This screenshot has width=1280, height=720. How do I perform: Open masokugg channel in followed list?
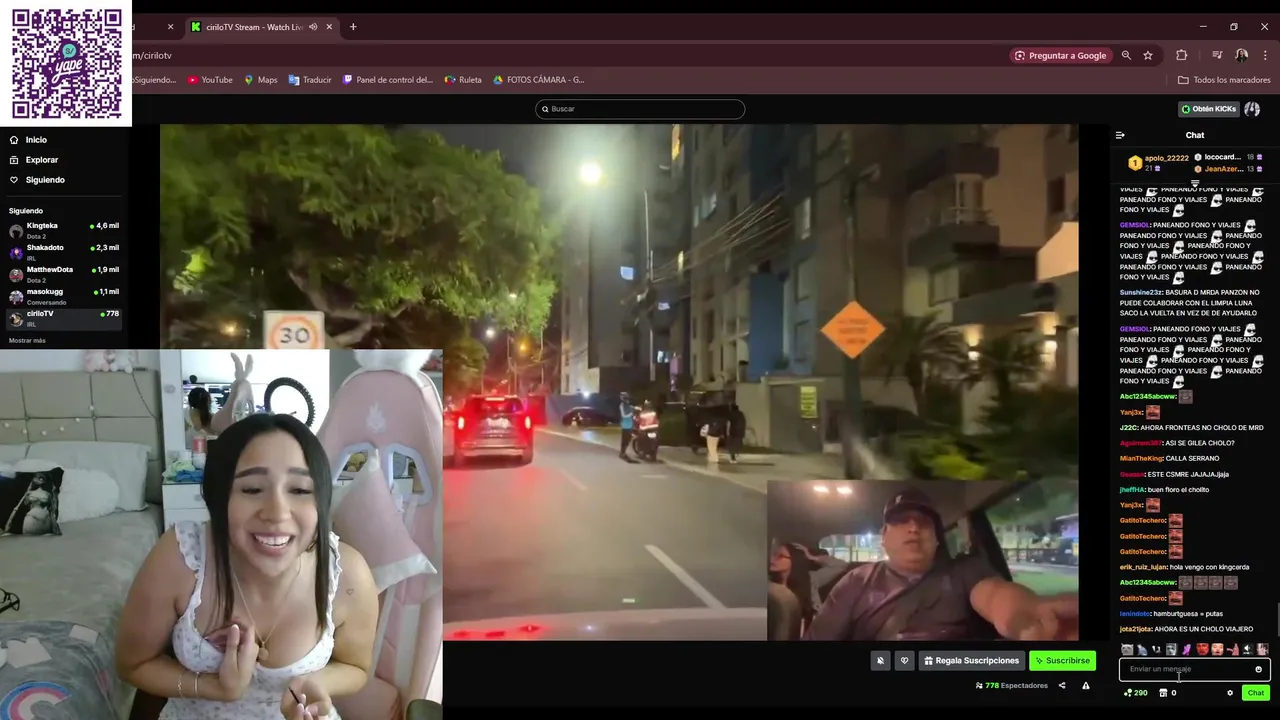pyautogui.click(x=64, y=296)
